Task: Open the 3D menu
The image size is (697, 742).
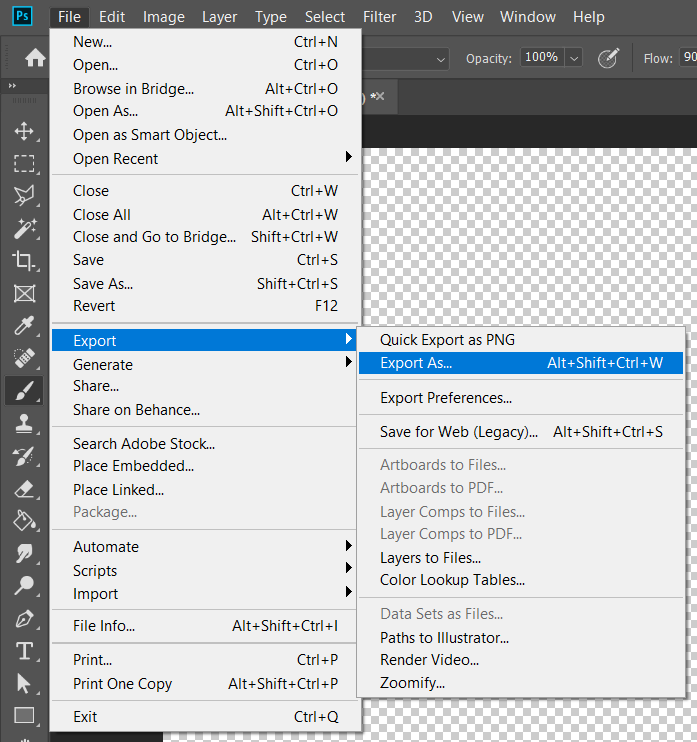Action: [423, 17]
